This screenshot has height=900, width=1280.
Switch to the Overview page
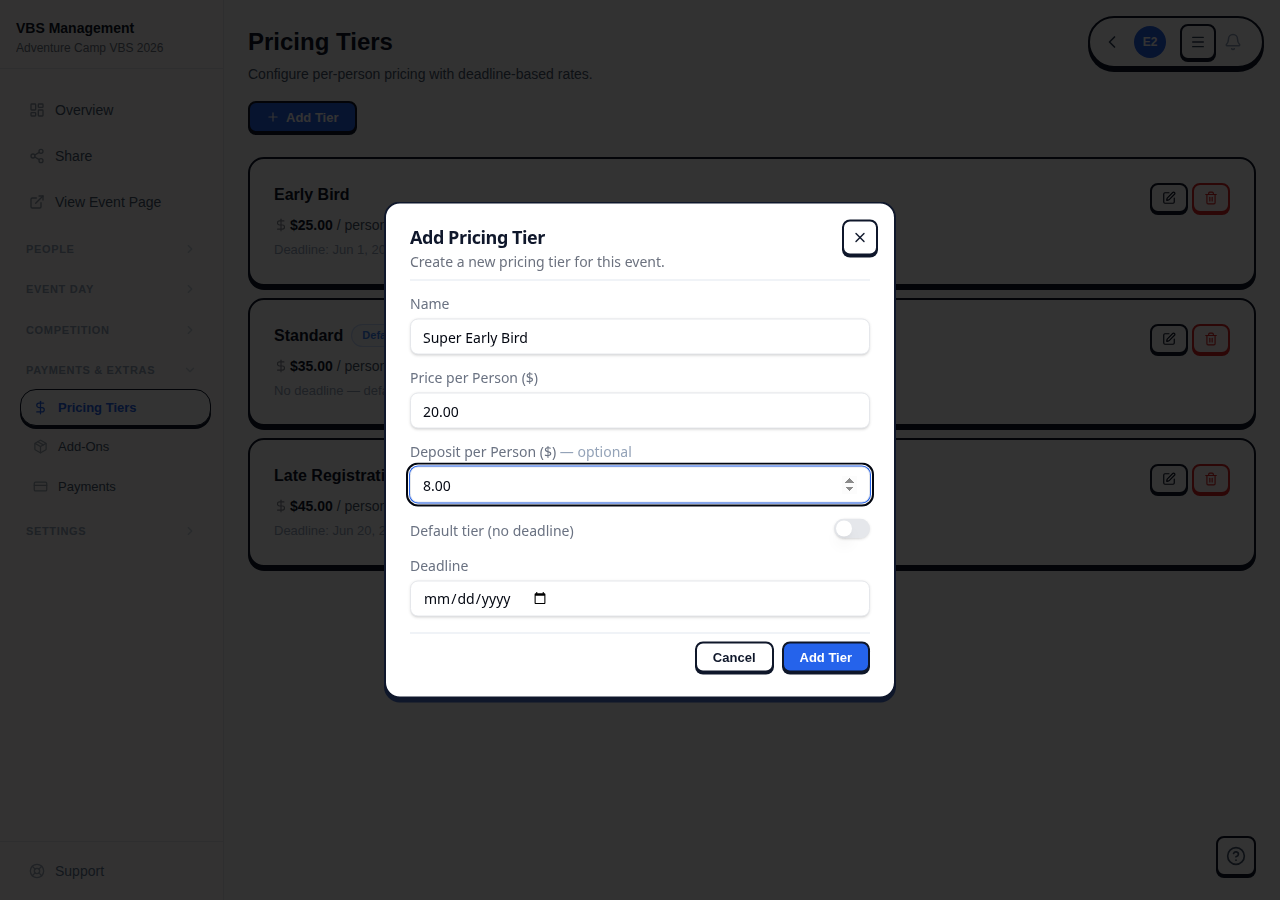point(84,110)
